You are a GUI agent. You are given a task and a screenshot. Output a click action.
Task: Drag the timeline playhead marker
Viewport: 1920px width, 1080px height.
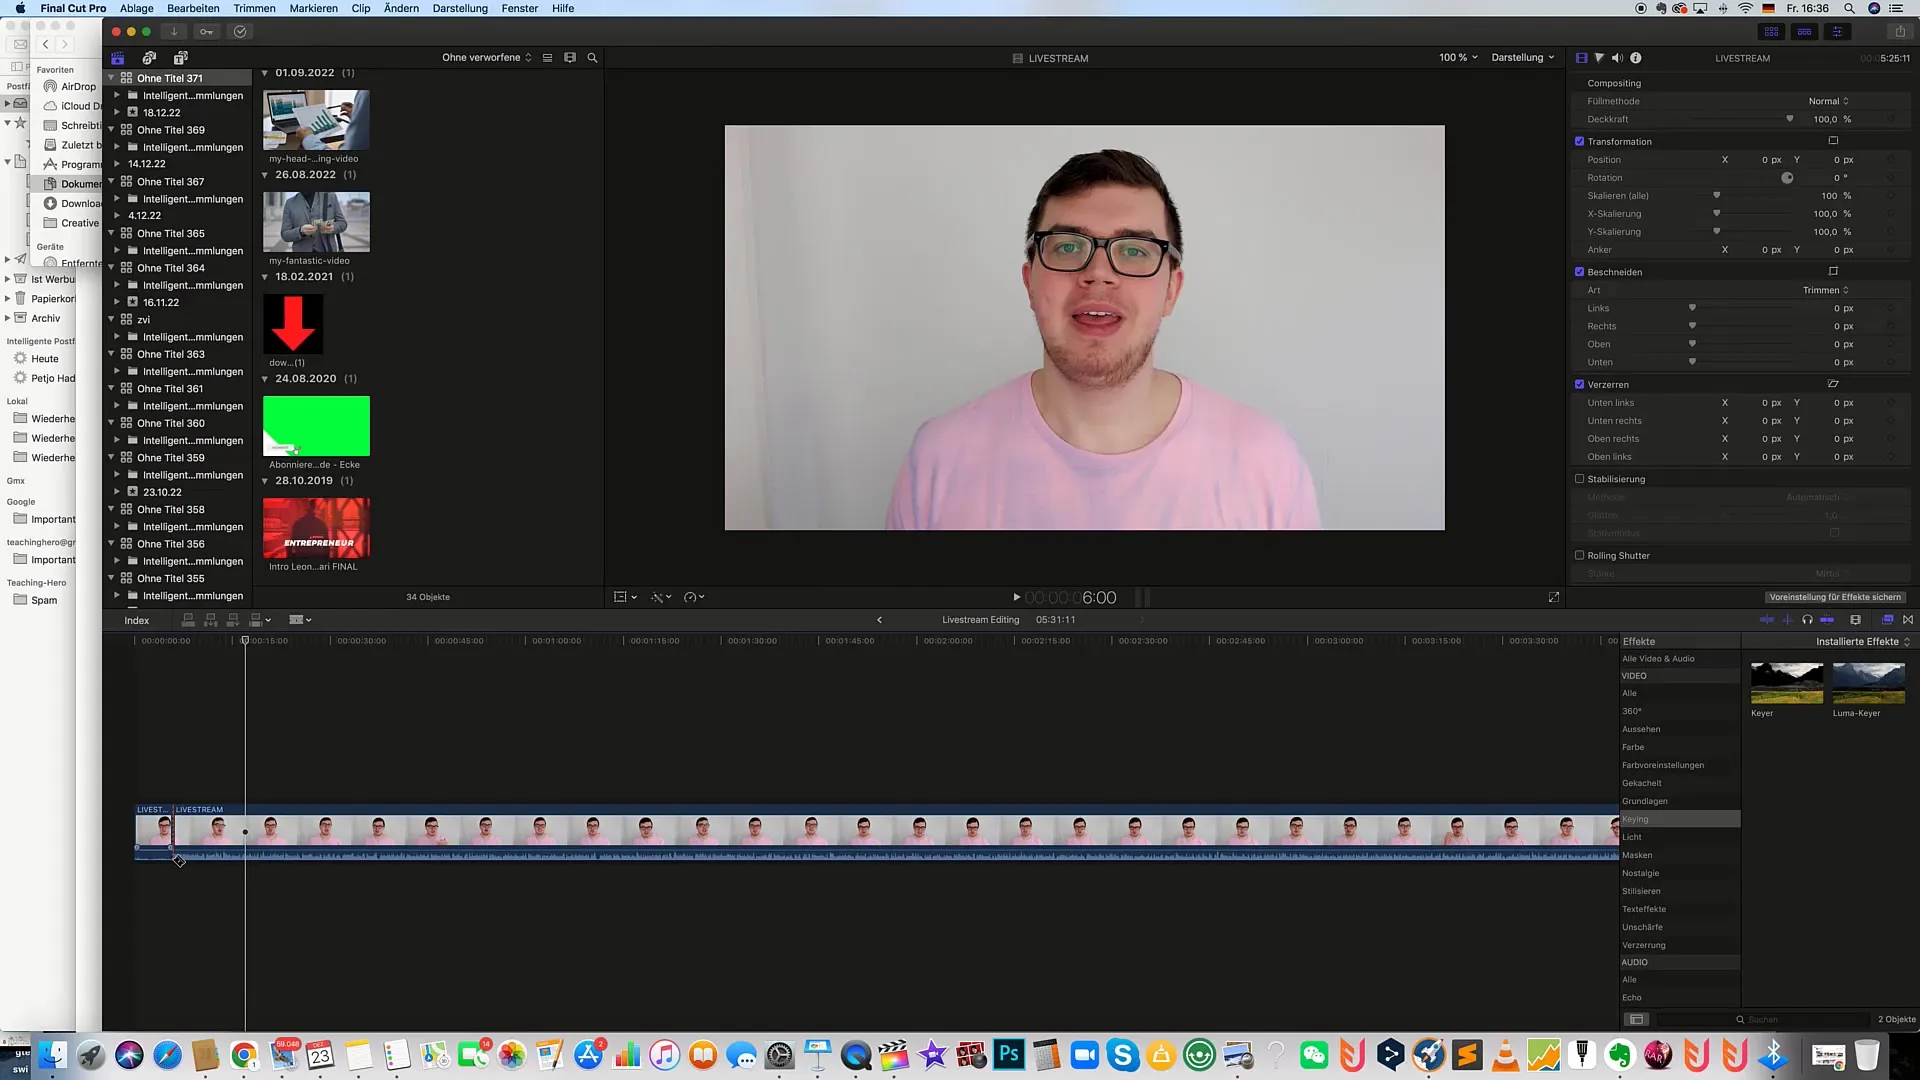pos(245,640)
